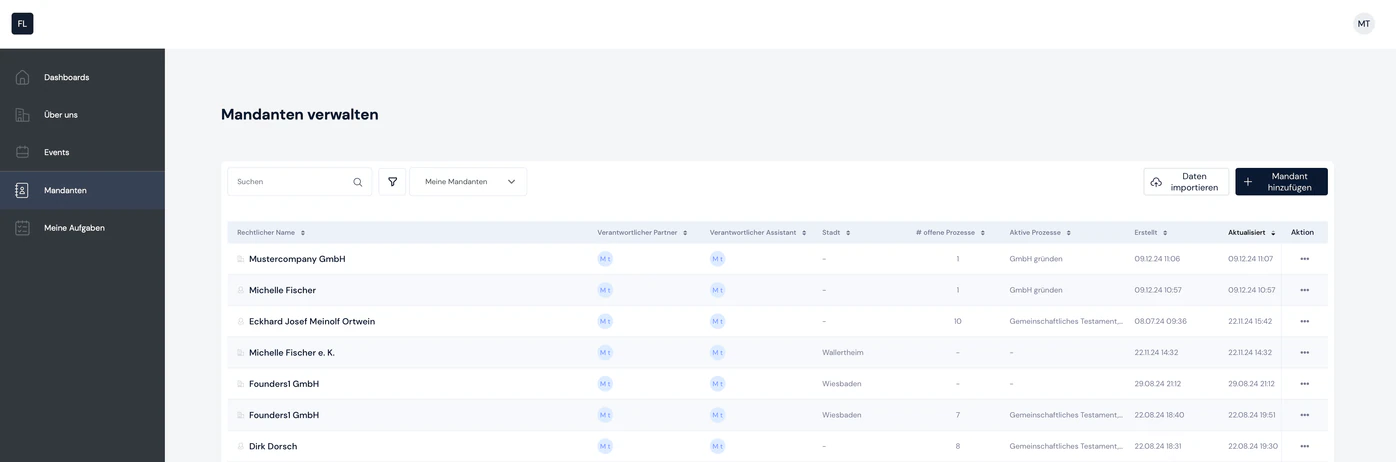Open actions menu for Dirk Dorsch
This screenshot has width=1396, height=462.
click(1304, 446)
